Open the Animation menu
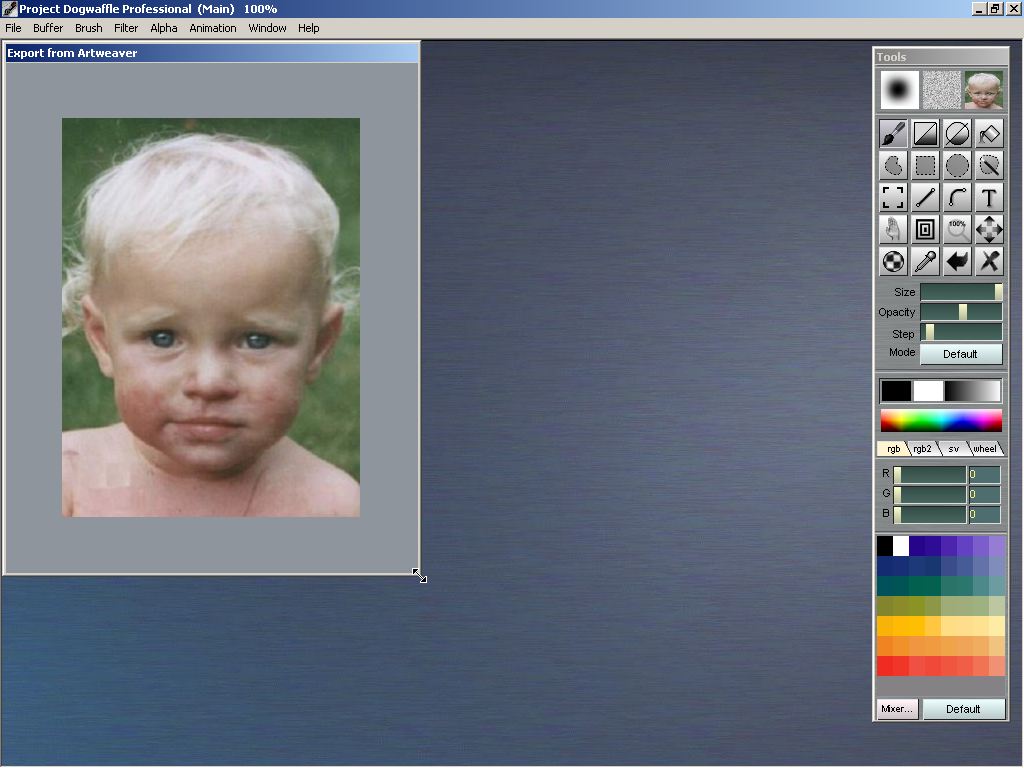 click(213, 28)
